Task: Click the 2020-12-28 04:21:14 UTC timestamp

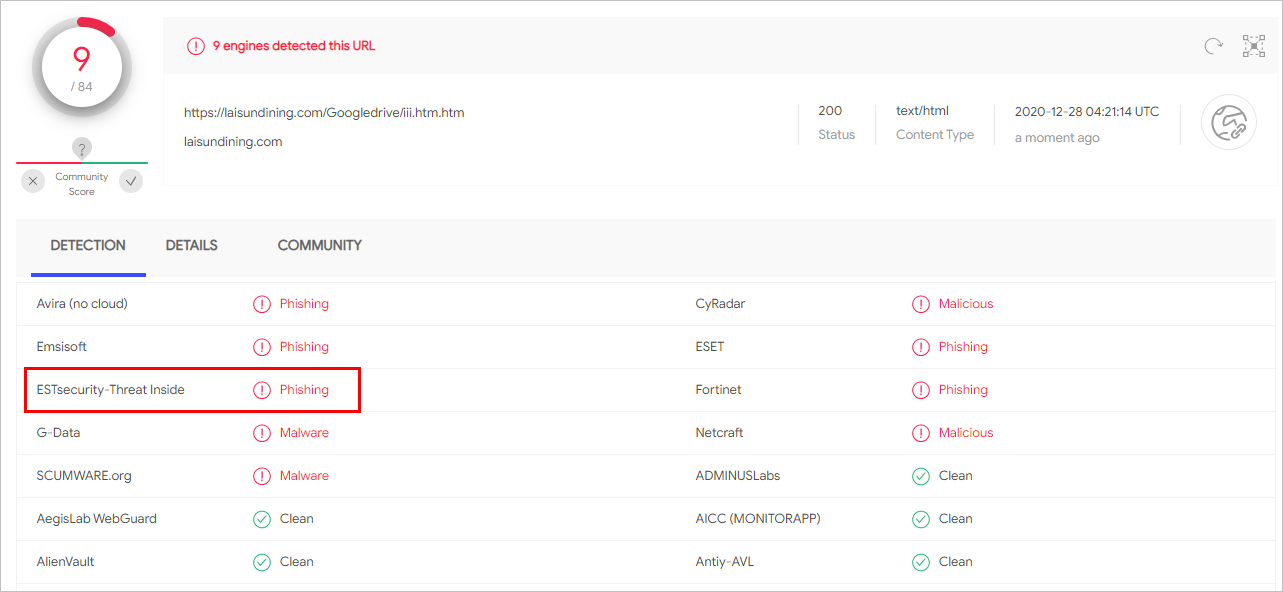Action: click(1087, 111)
